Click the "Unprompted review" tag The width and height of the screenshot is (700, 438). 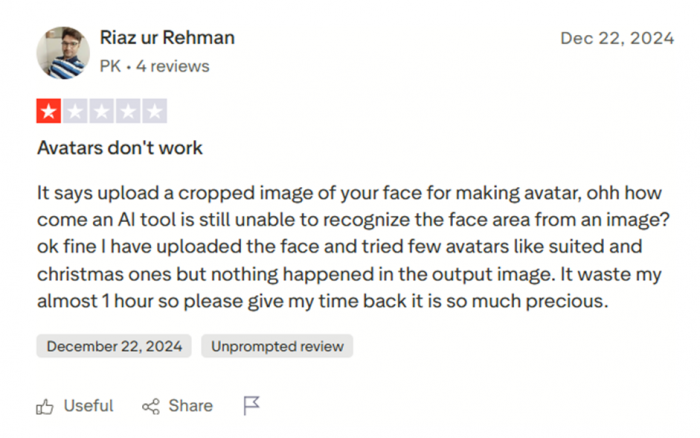click(x=277, y=347)
